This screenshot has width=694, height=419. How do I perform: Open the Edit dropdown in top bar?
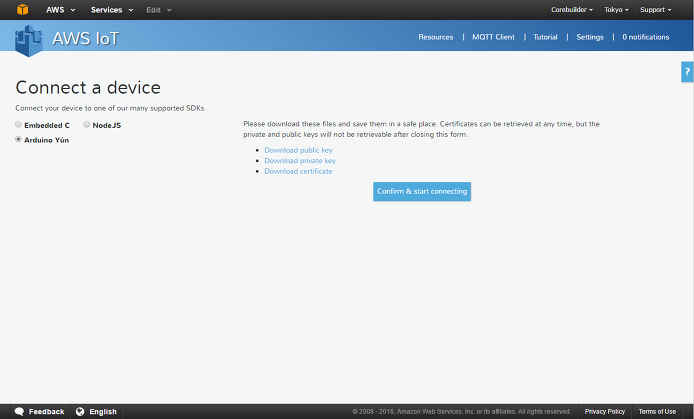tap(158, 10)
